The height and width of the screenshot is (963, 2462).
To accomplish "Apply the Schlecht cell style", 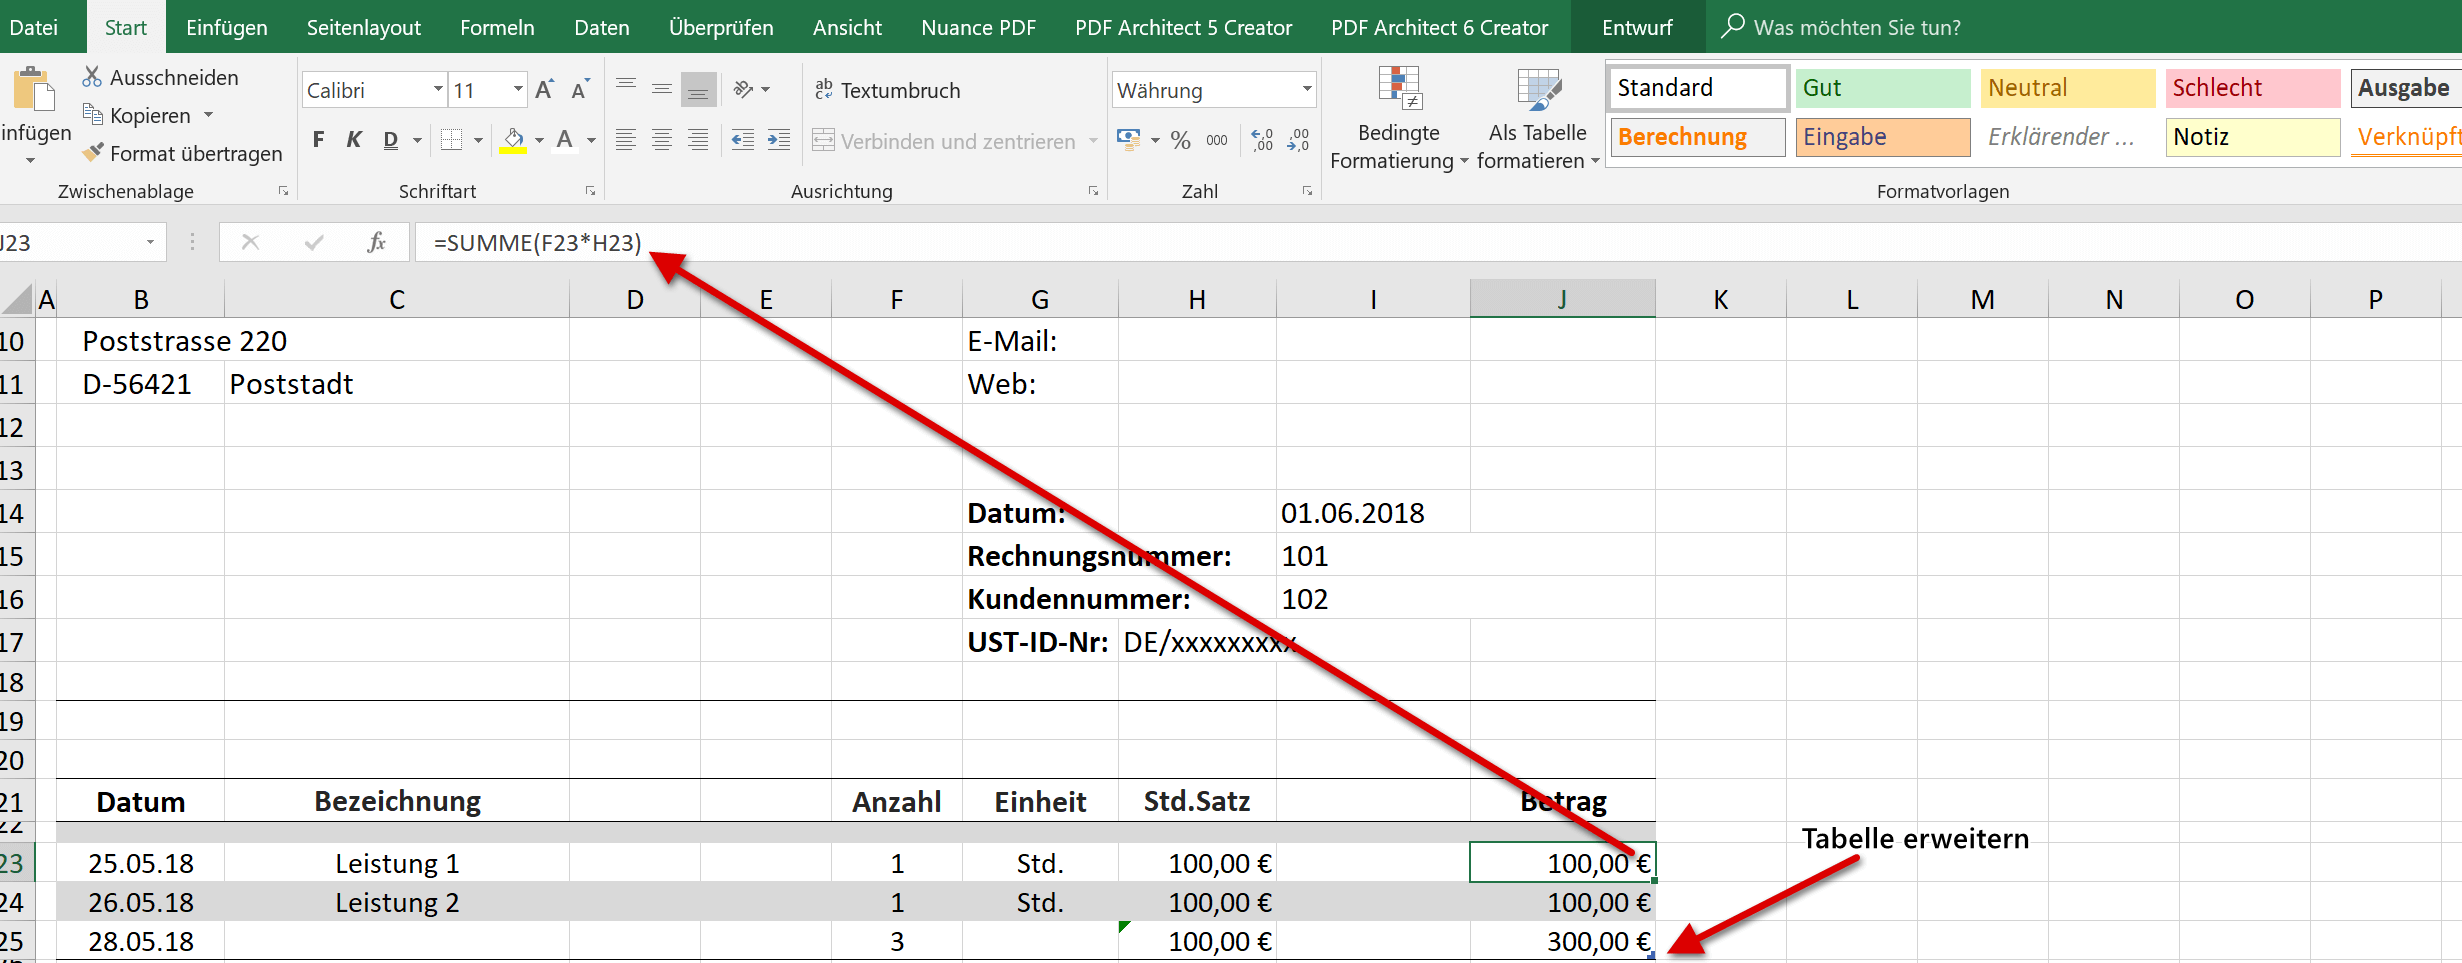I will point(2253,88).
